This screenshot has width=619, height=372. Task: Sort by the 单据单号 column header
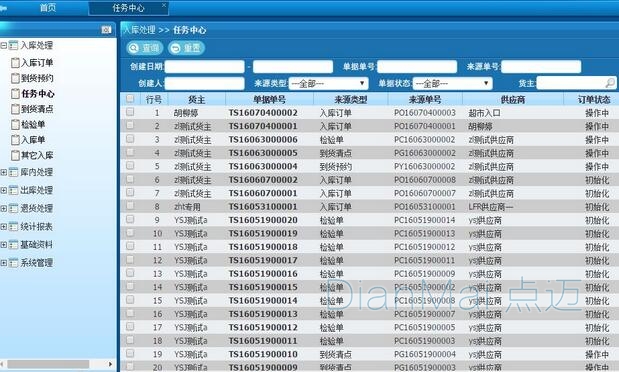tap(269, 99)
